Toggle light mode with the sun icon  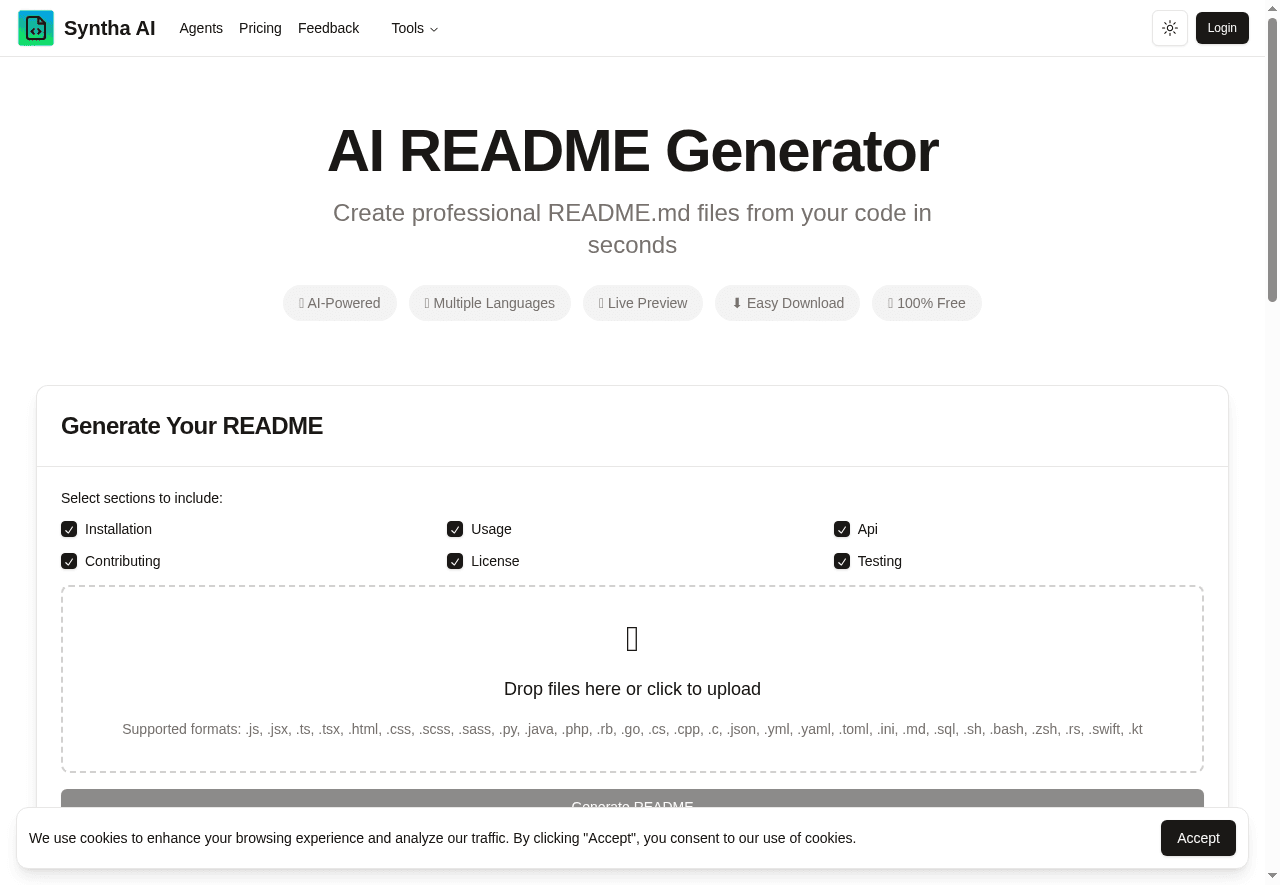point(1170,28)
